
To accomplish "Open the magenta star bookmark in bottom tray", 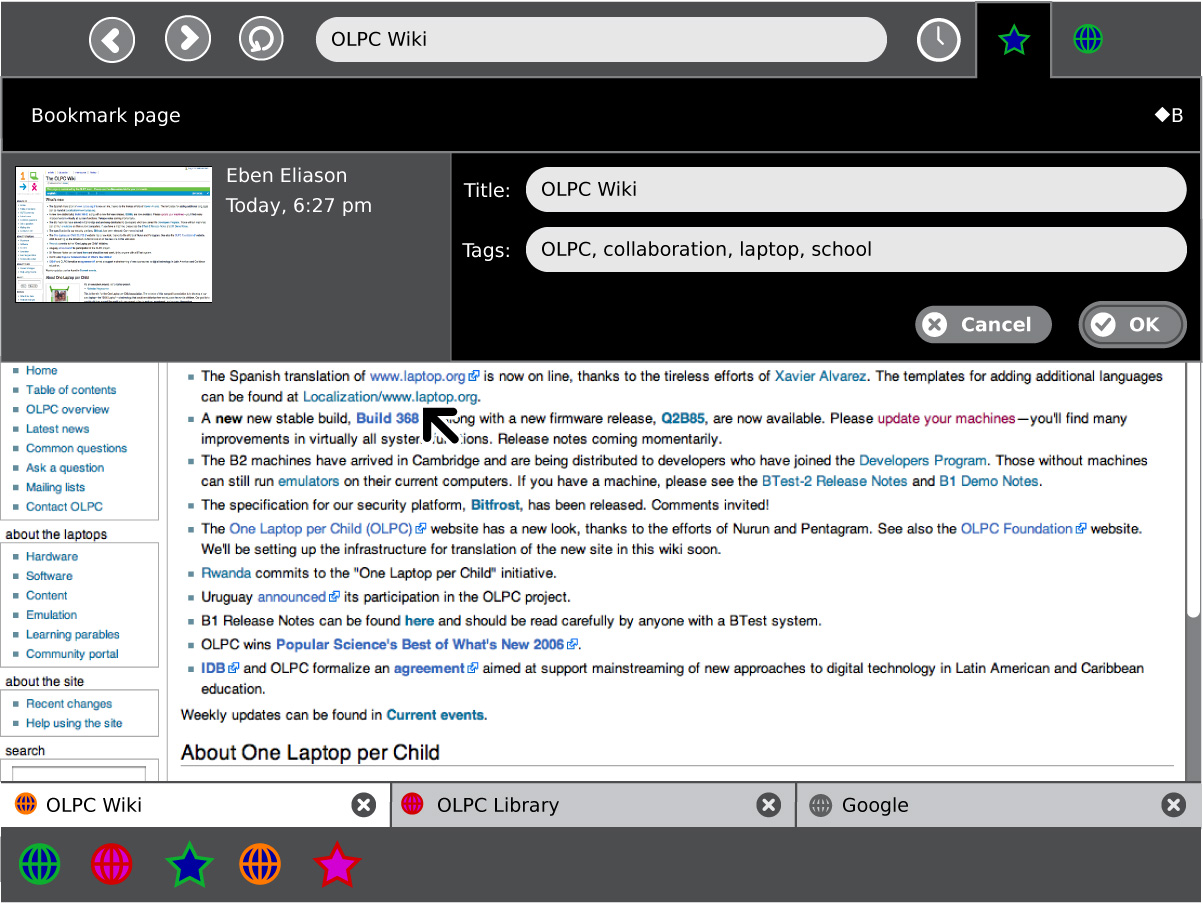I will point(336,864).
